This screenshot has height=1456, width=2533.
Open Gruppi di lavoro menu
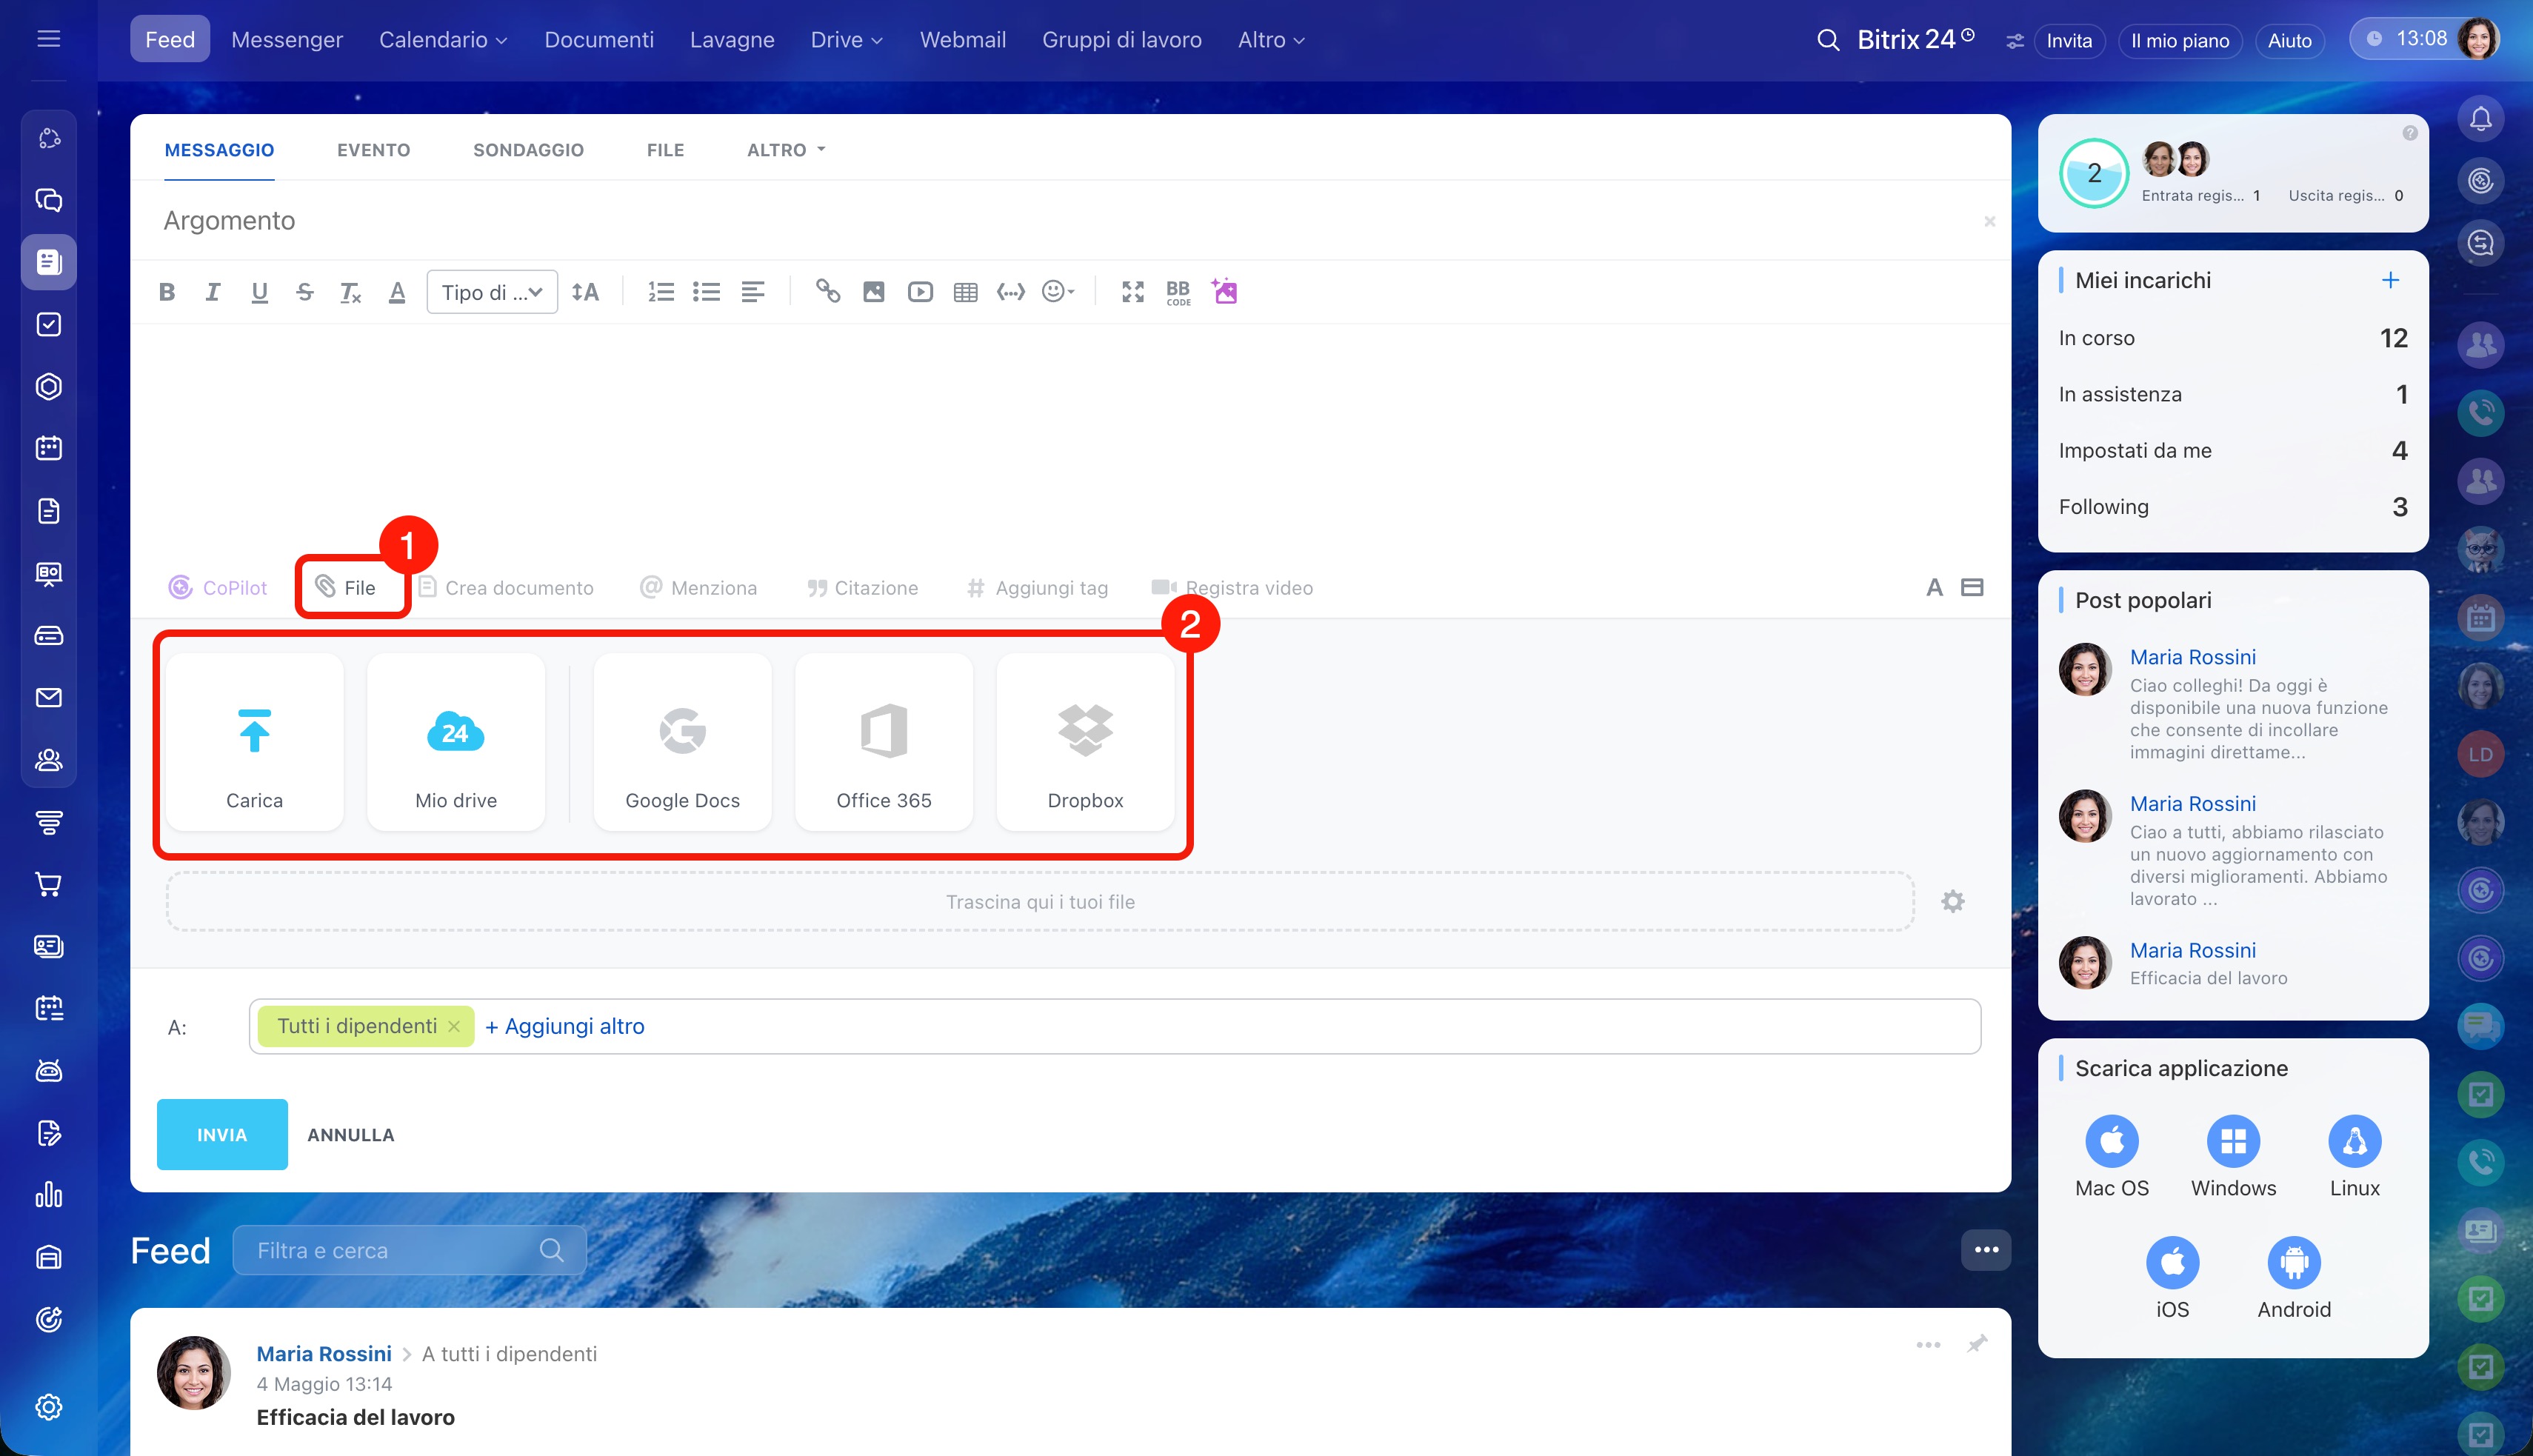click(1122, 40)
